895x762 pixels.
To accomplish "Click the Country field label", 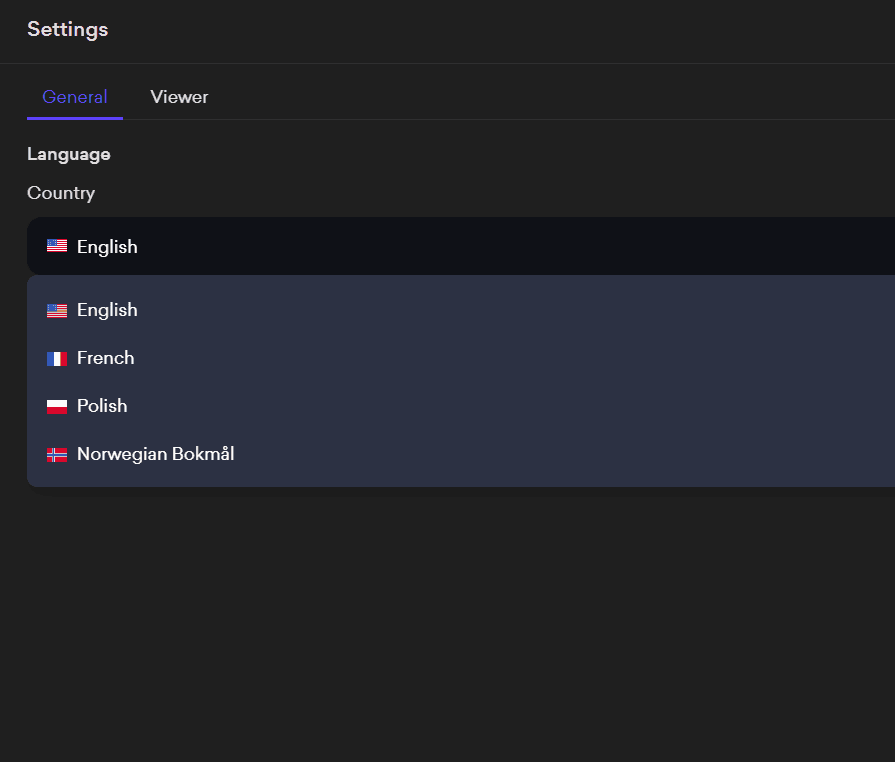I will click(x=61, y=193).
